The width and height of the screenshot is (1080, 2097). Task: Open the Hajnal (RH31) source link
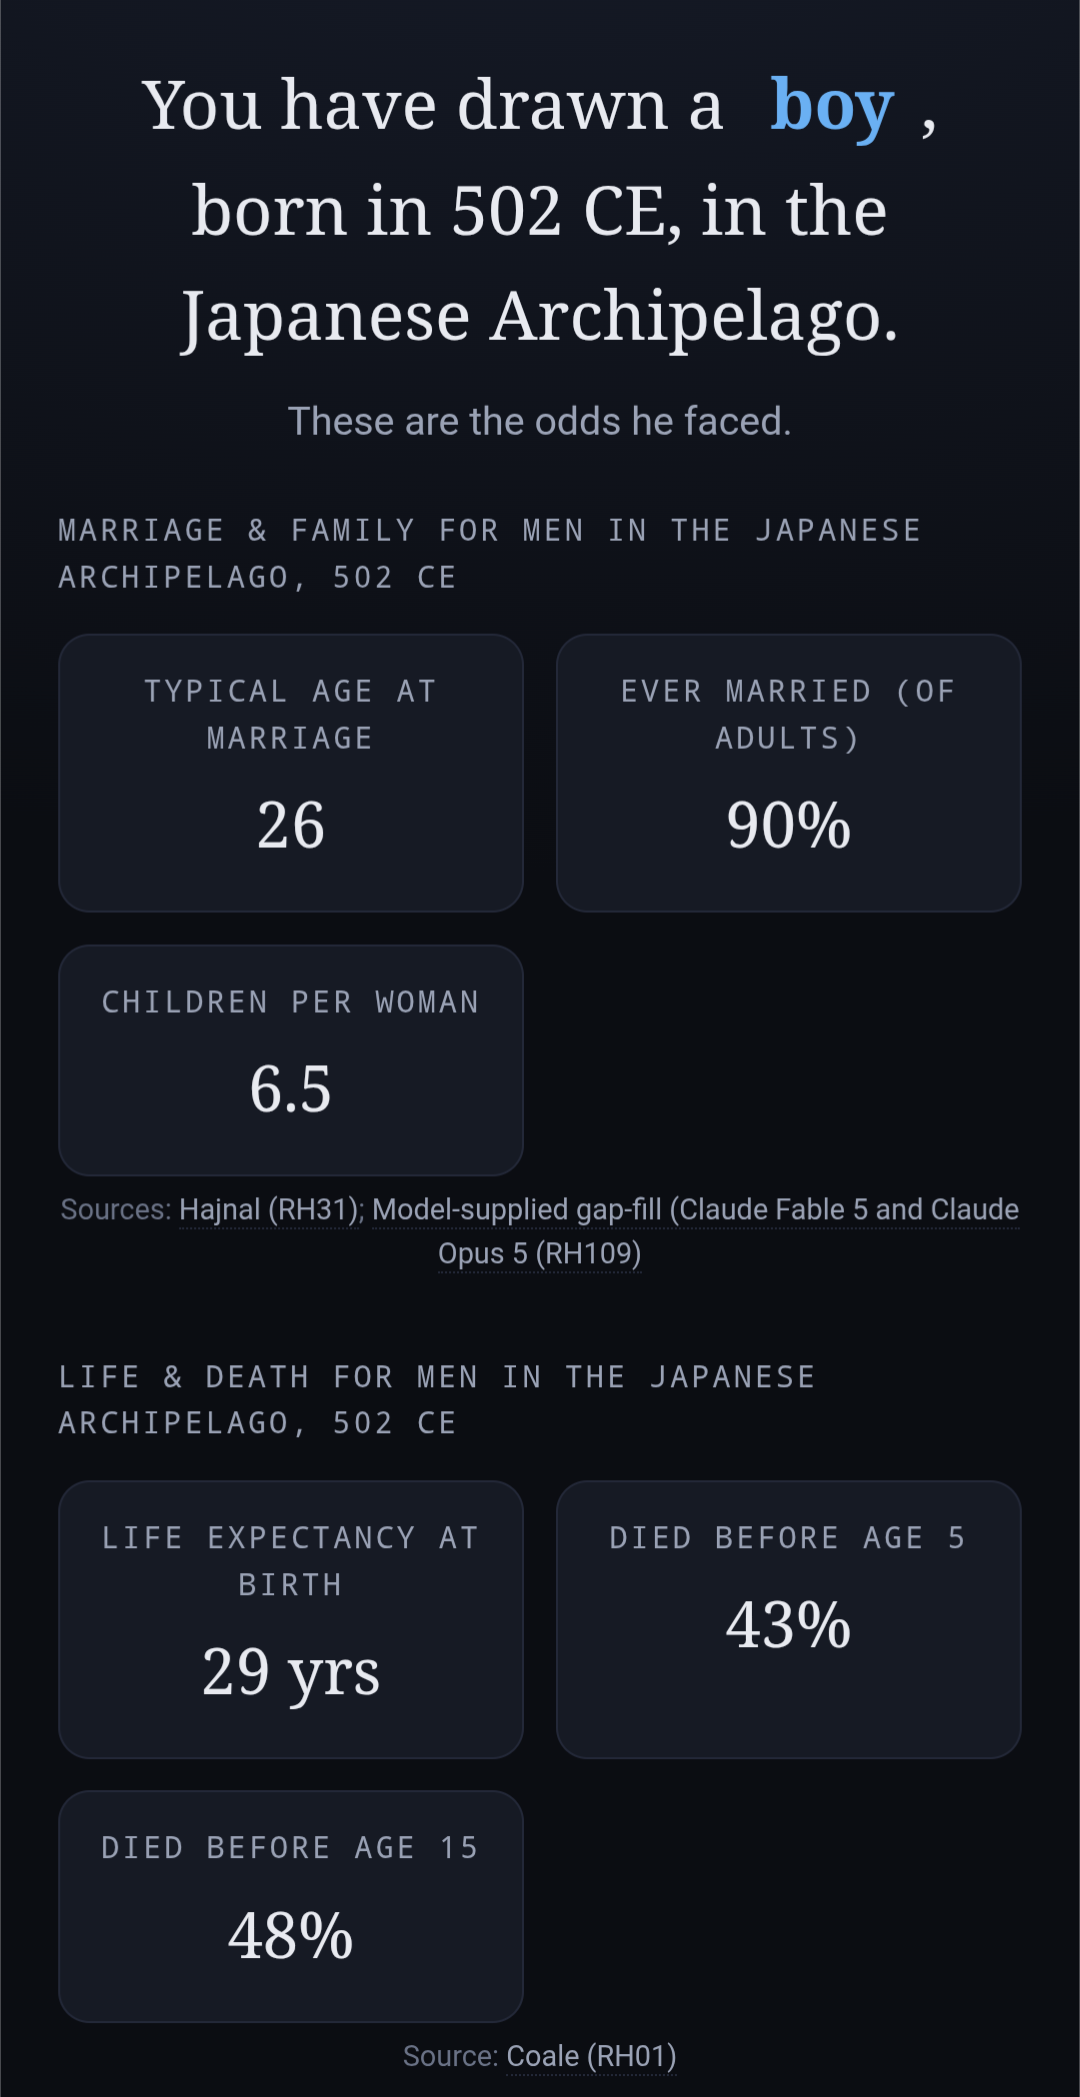click(x=270, y=1210)
